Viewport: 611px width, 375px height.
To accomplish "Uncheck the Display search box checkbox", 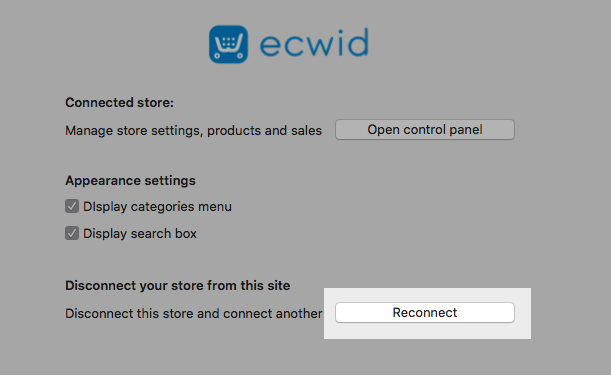I will coord(72,233).
